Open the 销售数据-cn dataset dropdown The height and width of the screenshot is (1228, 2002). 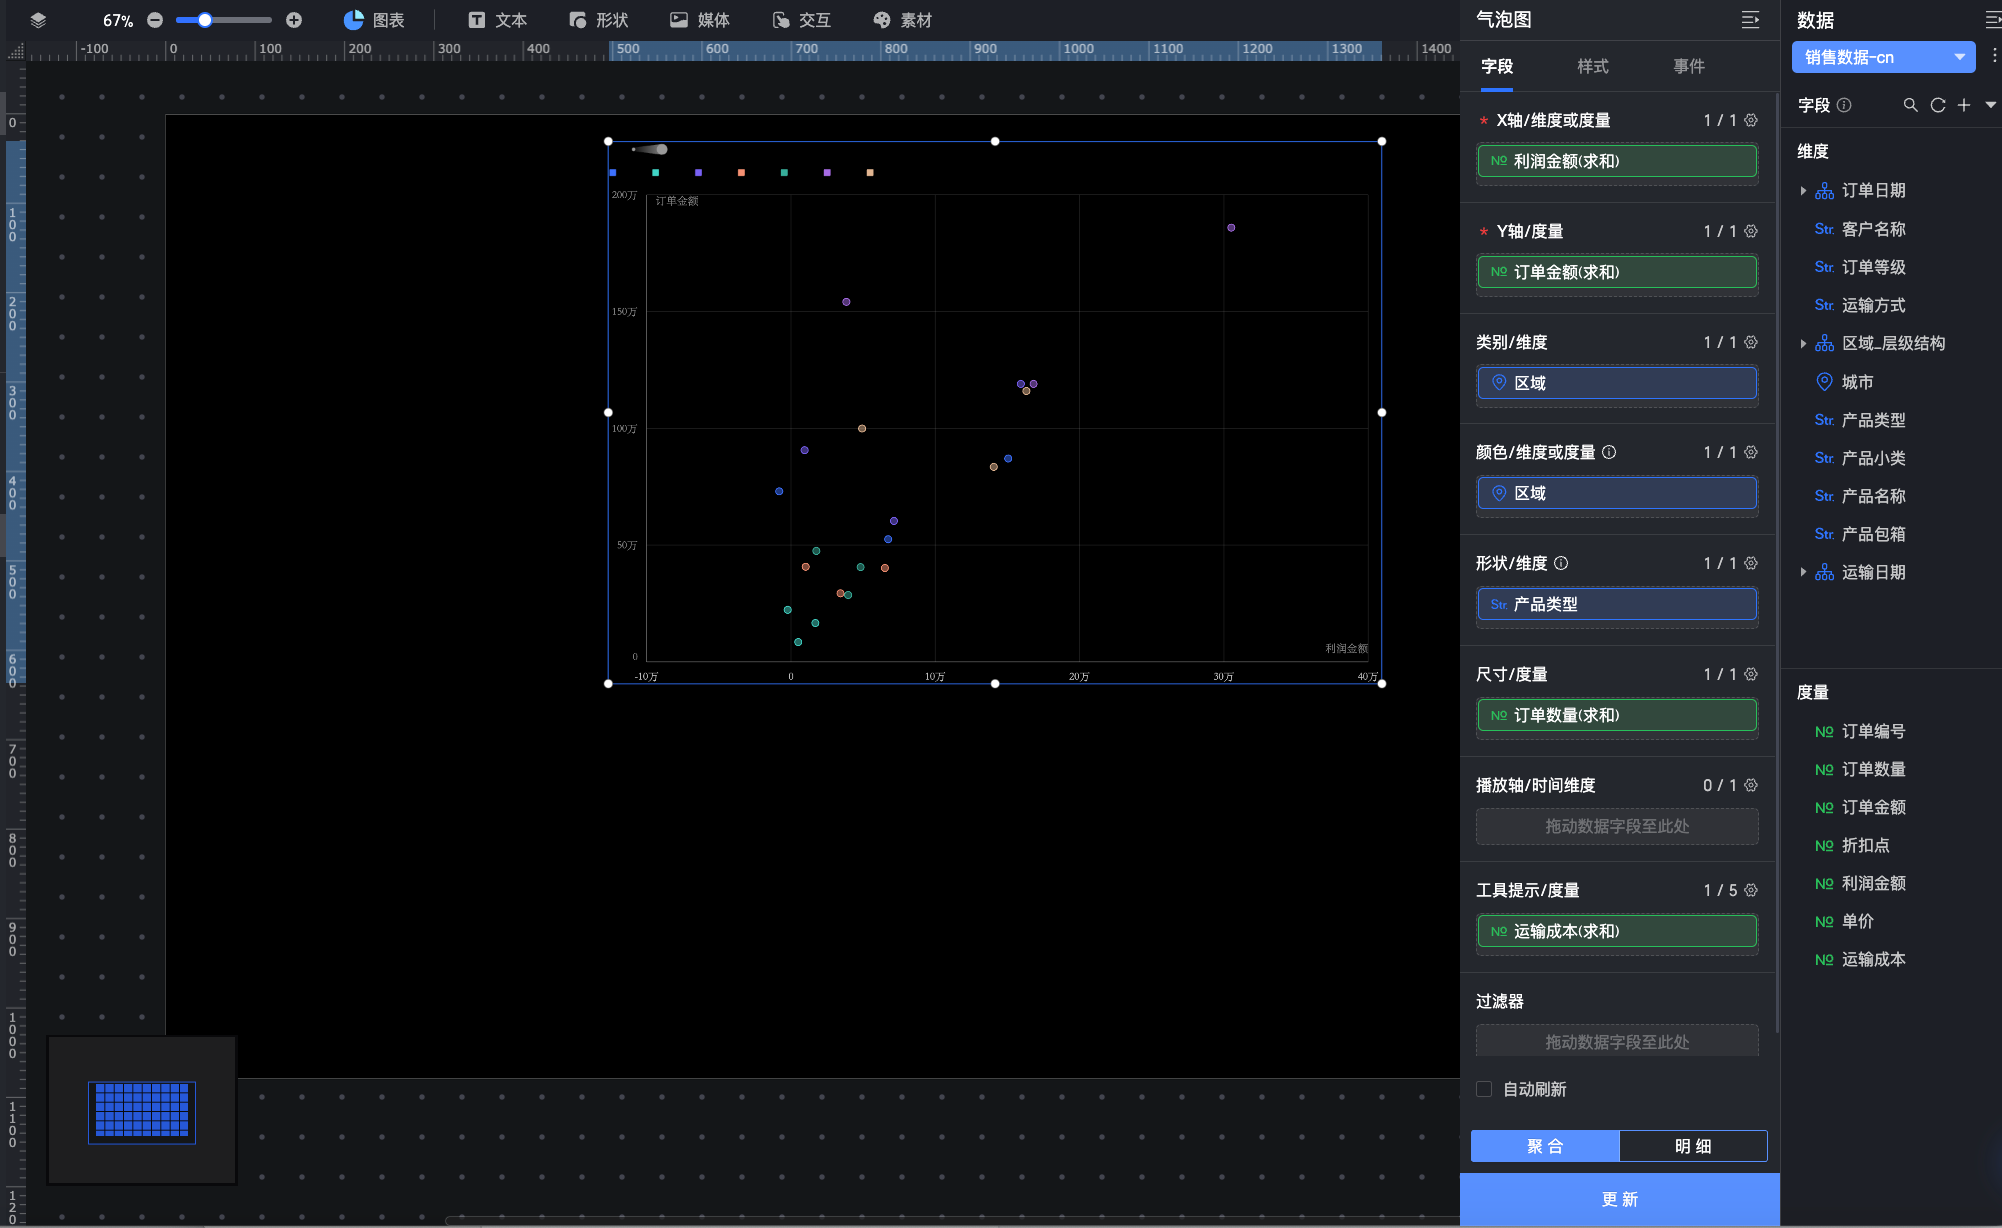(x=1884, y=57)
